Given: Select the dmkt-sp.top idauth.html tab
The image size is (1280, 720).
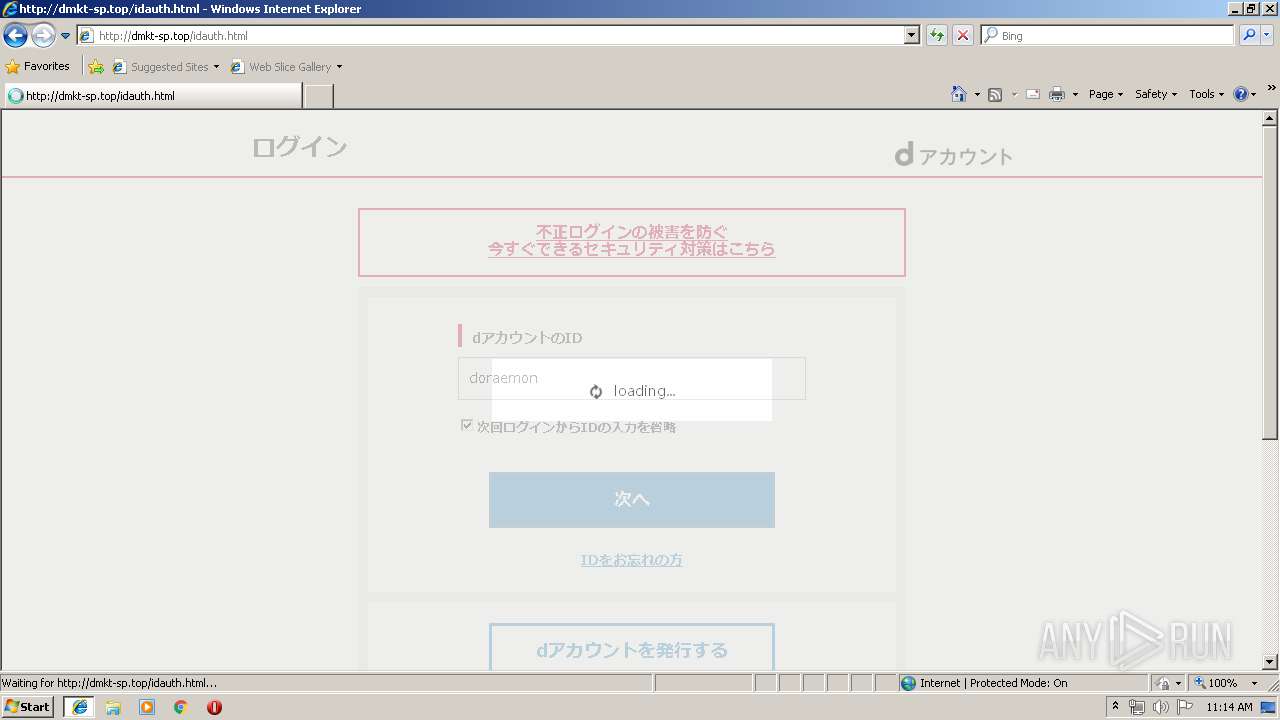Looking at the screenshot, I should [x=152, y=96].
